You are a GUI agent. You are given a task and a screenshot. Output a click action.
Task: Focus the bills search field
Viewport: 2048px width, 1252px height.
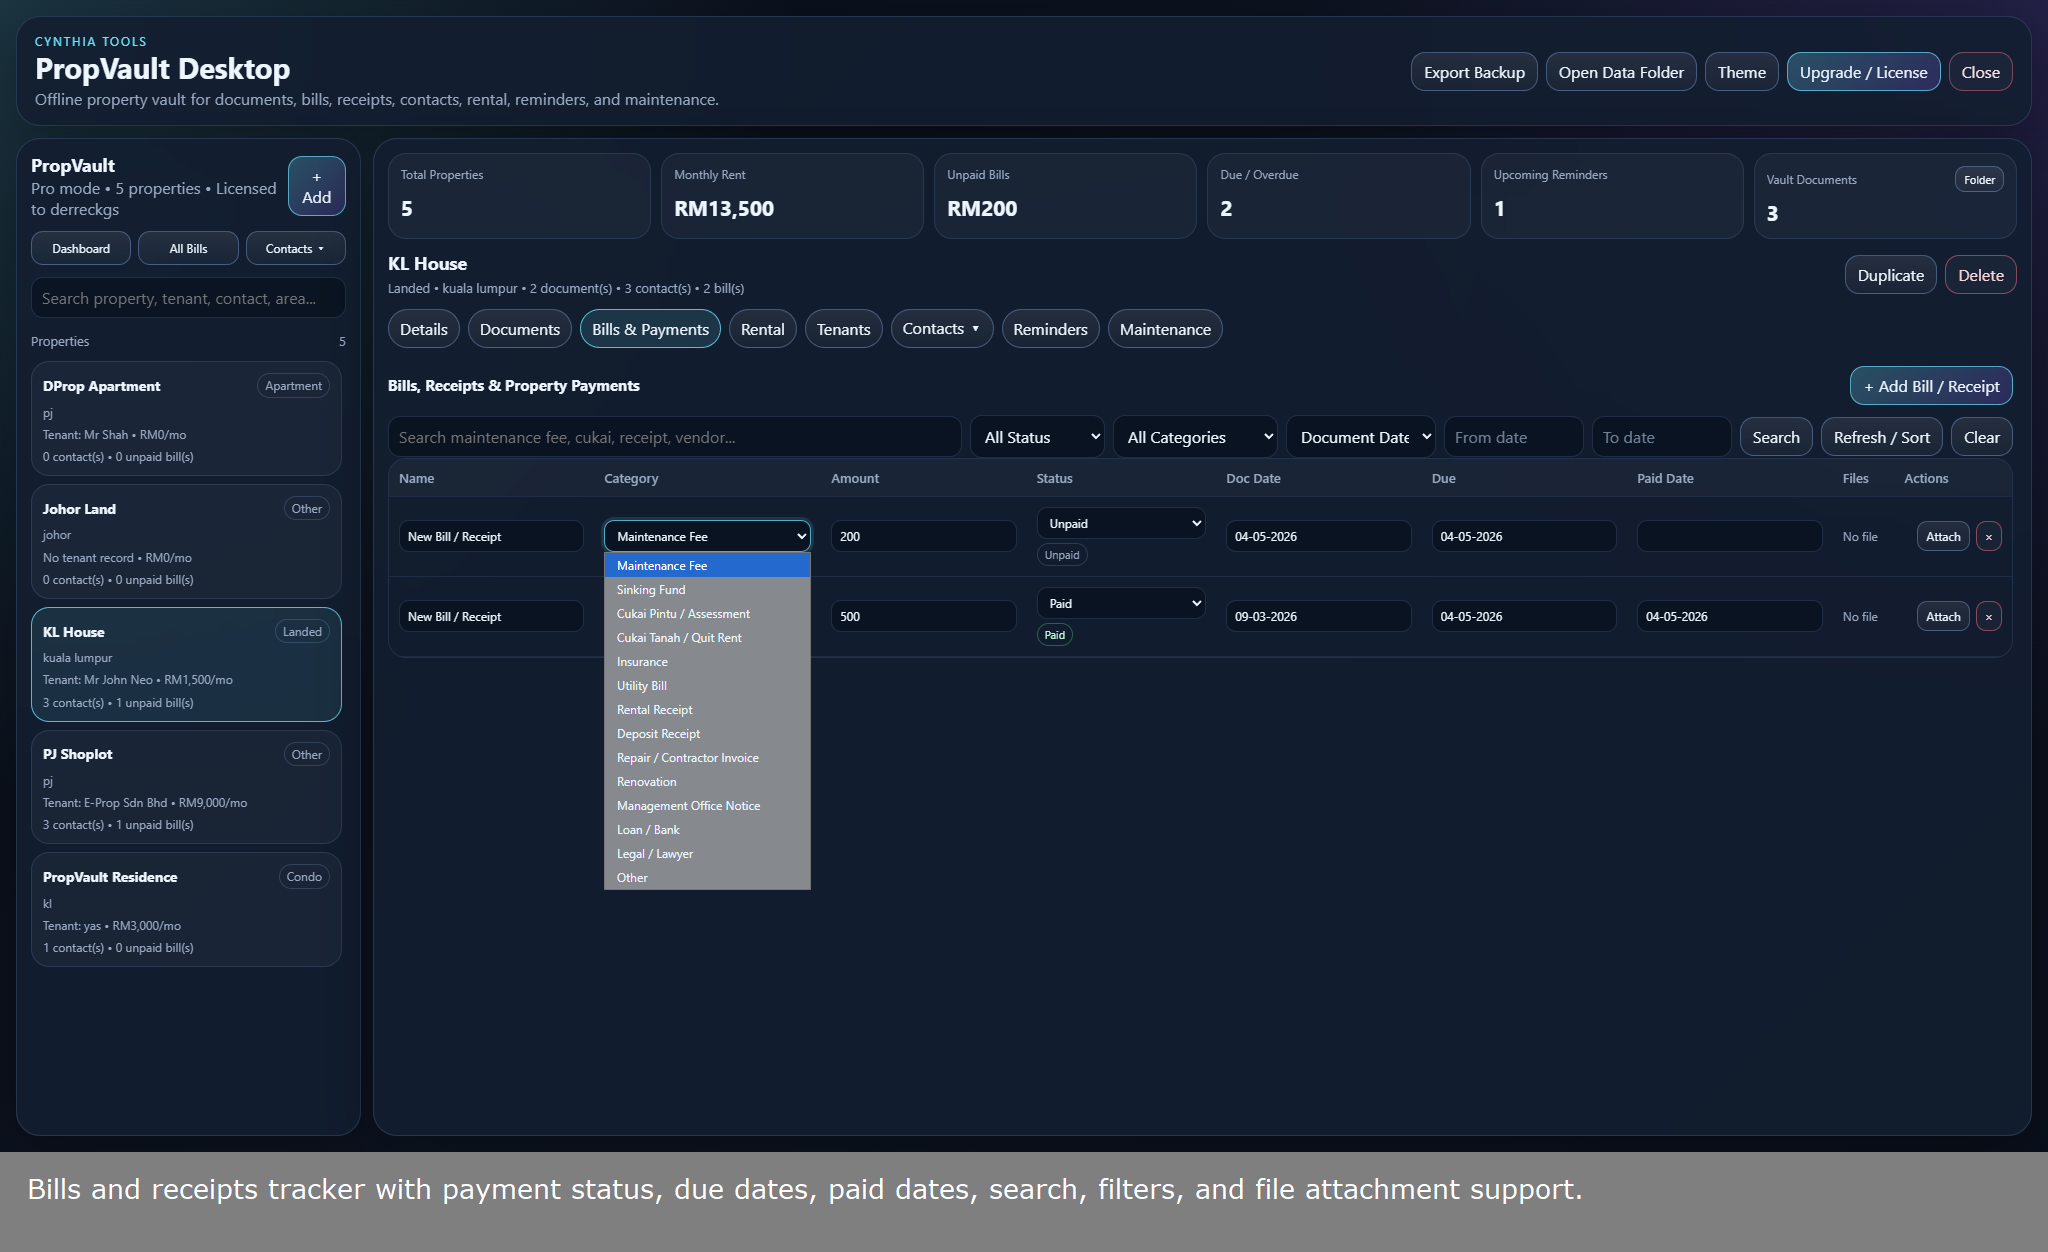[674, 437]
